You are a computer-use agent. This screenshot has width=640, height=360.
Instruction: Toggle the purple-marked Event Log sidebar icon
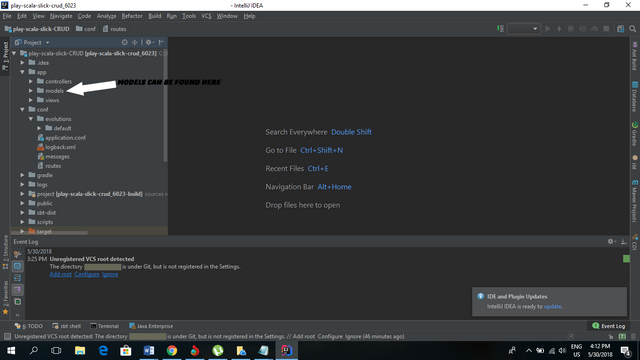tap(17, 290)
